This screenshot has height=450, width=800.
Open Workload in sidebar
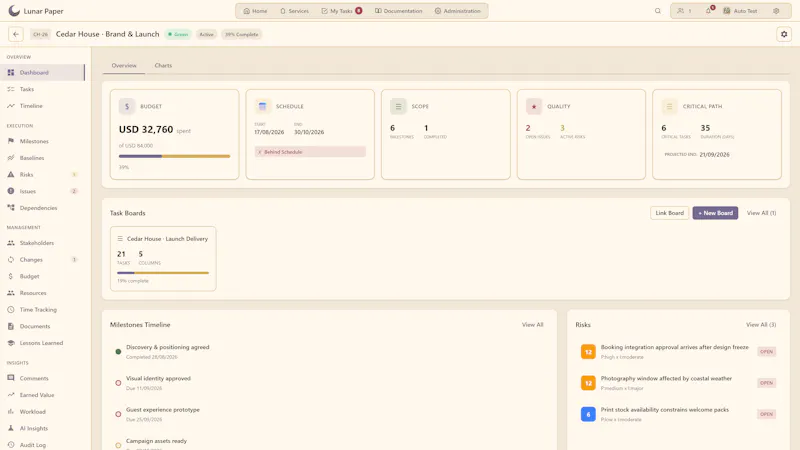[42, 412]
